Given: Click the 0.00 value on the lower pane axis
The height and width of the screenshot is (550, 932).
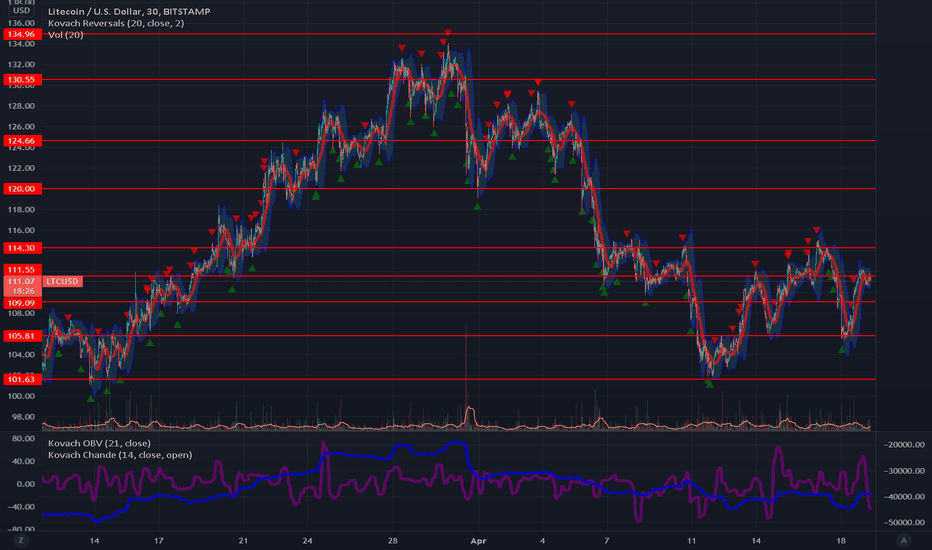Looking at the screenshot, I should 26,484.
